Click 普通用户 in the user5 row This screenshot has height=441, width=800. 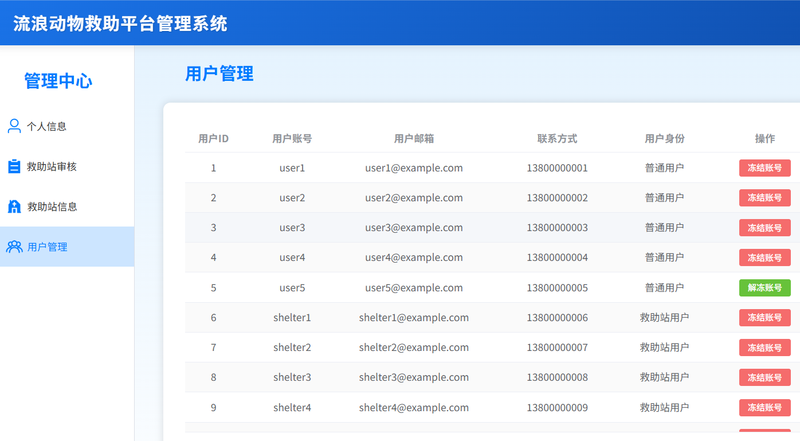pos(664,288)
